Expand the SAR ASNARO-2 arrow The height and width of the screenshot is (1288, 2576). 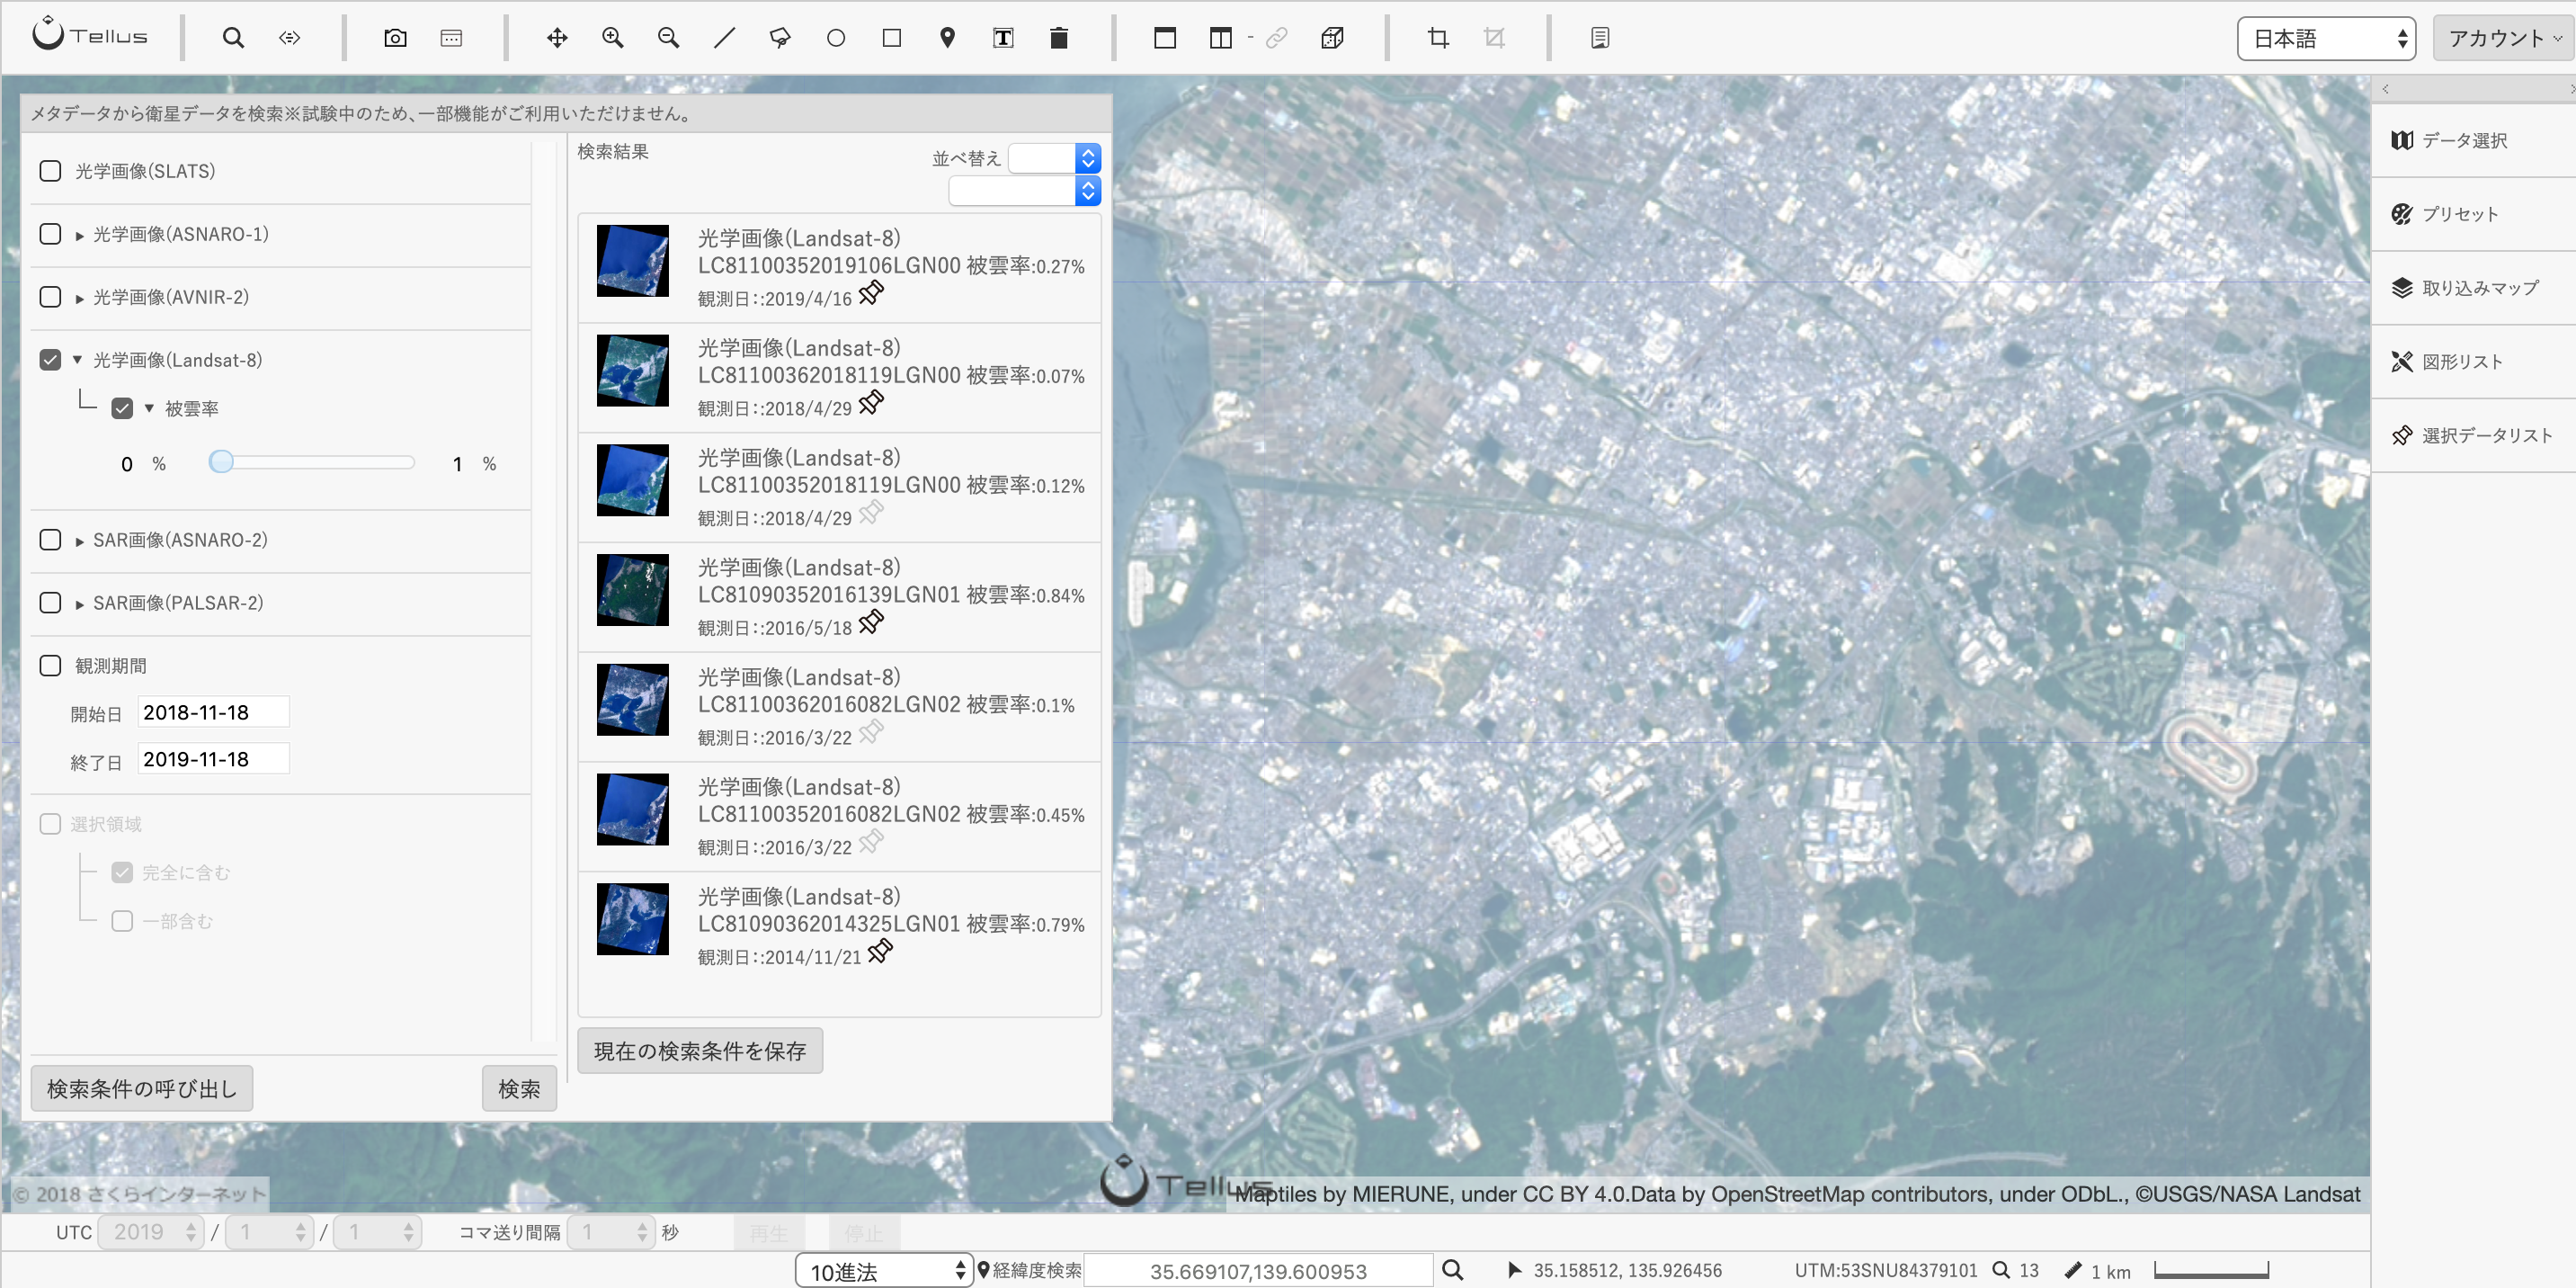click(x=79, y=542)
